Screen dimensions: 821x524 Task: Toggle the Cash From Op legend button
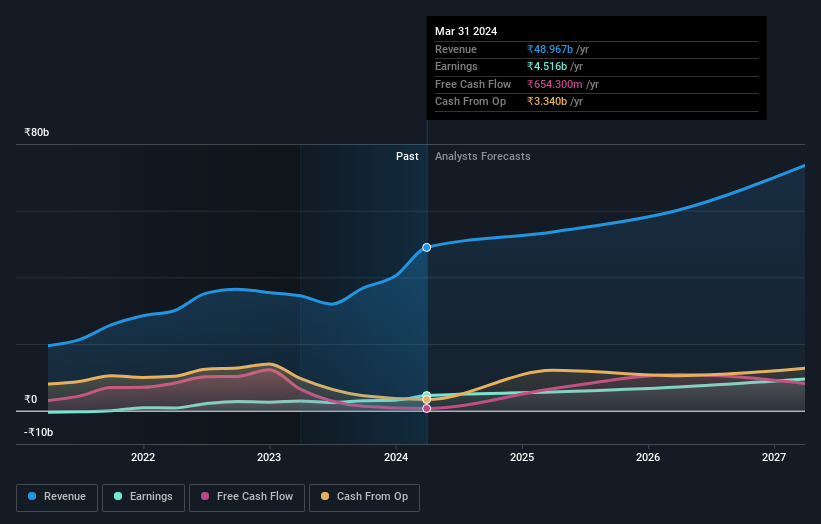point(364,497)
